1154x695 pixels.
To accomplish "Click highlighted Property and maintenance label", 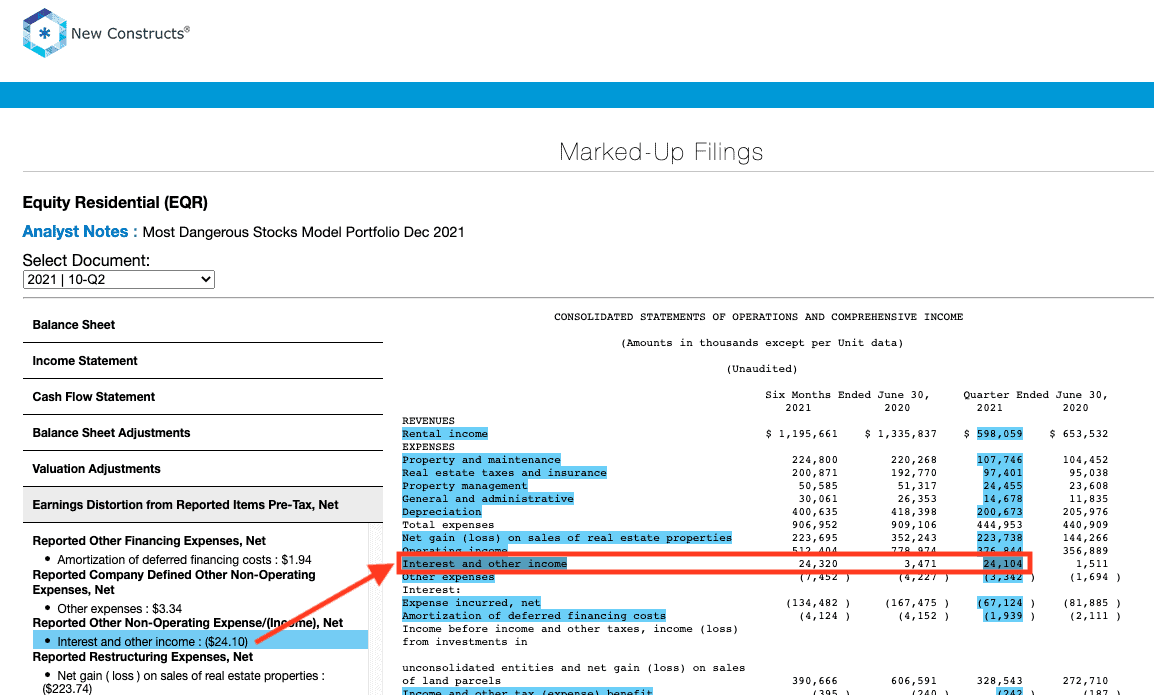I will tap(481, 459).
